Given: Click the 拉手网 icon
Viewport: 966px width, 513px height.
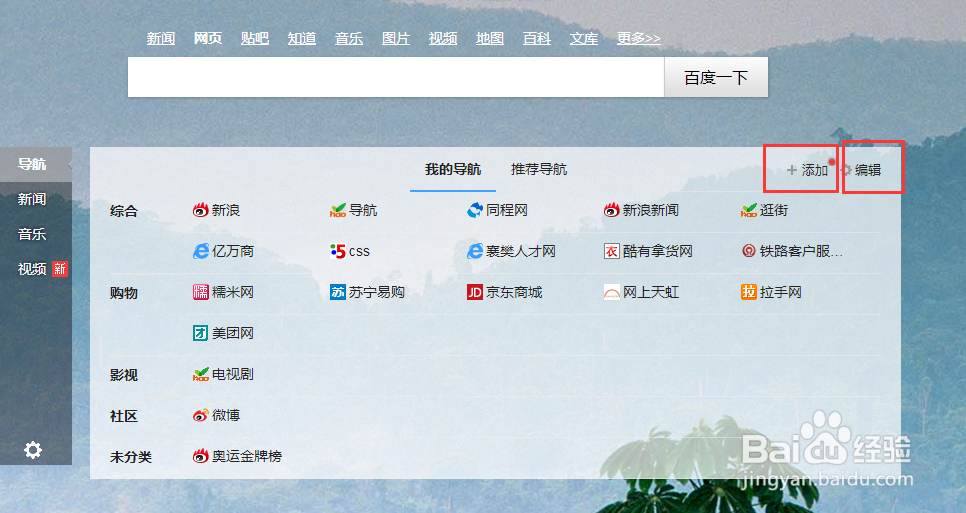Looking at the screenshot, I should (x=749, y=292).
